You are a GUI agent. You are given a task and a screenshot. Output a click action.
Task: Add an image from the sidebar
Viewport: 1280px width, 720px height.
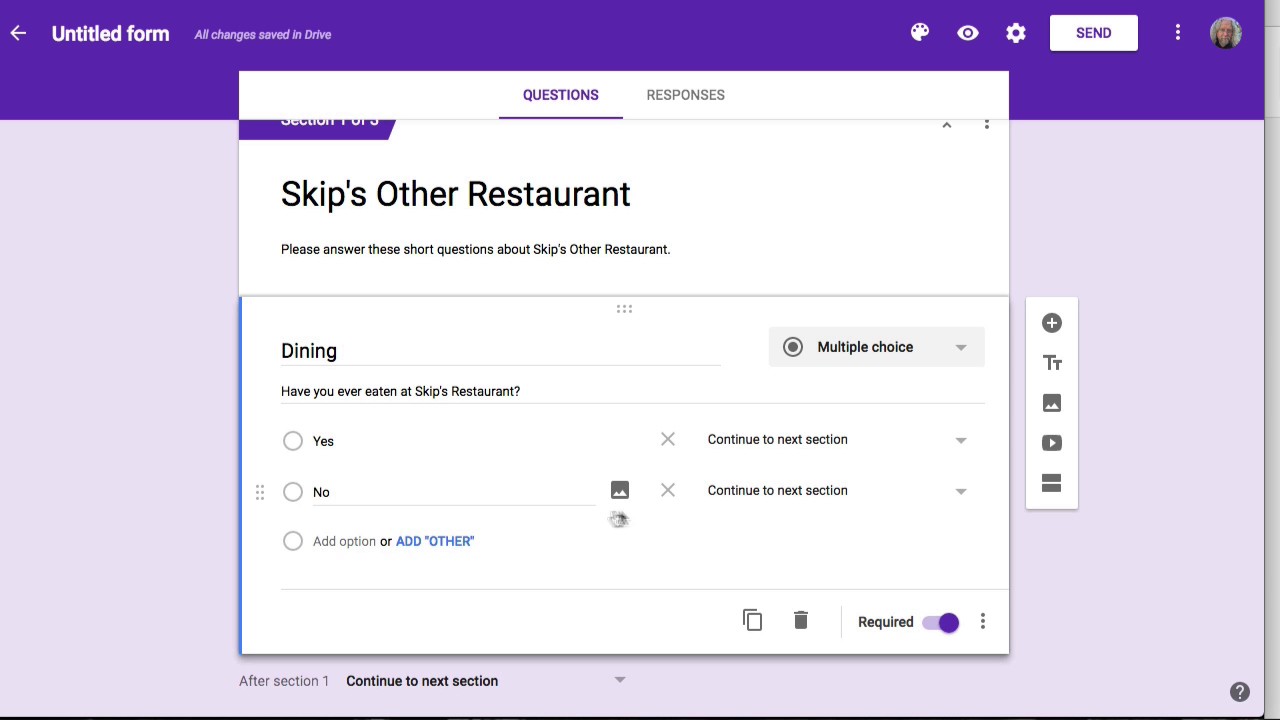point(1052,403)
